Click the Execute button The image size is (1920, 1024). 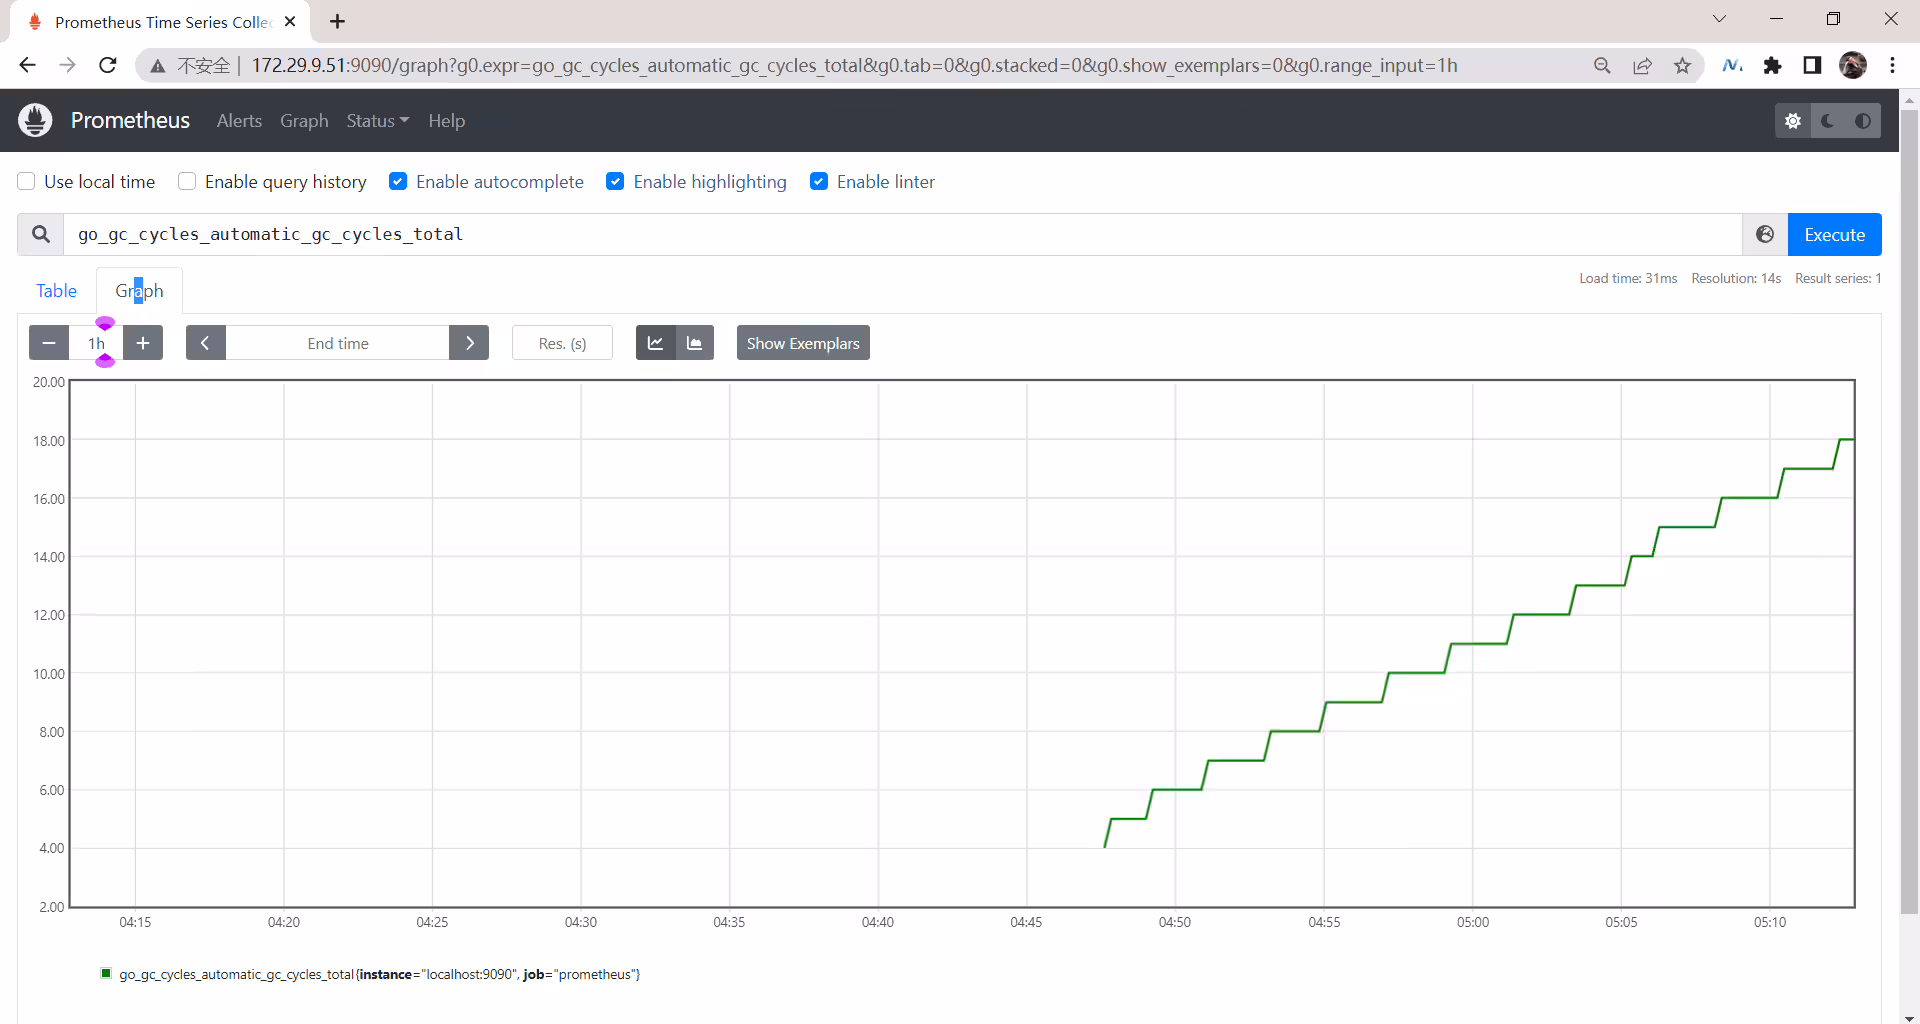tap(1835, 234)
